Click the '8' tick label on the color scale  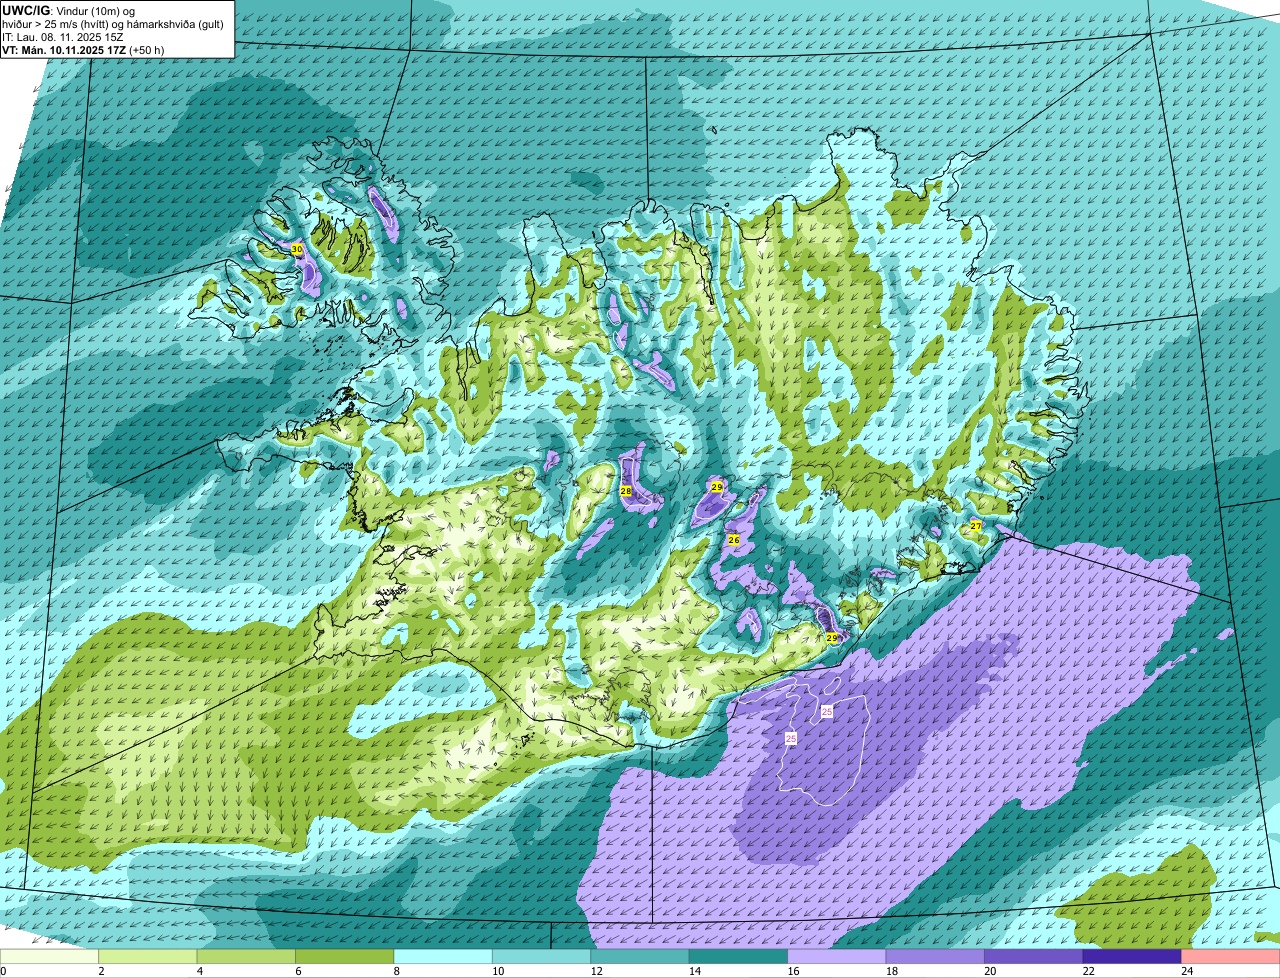[395, 971]
